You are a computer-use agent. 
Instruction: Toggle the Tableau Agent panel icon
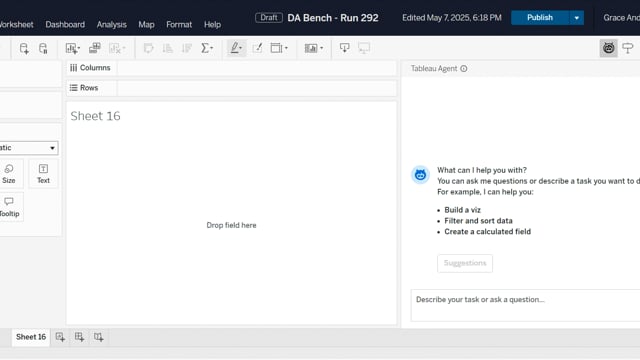608,48
